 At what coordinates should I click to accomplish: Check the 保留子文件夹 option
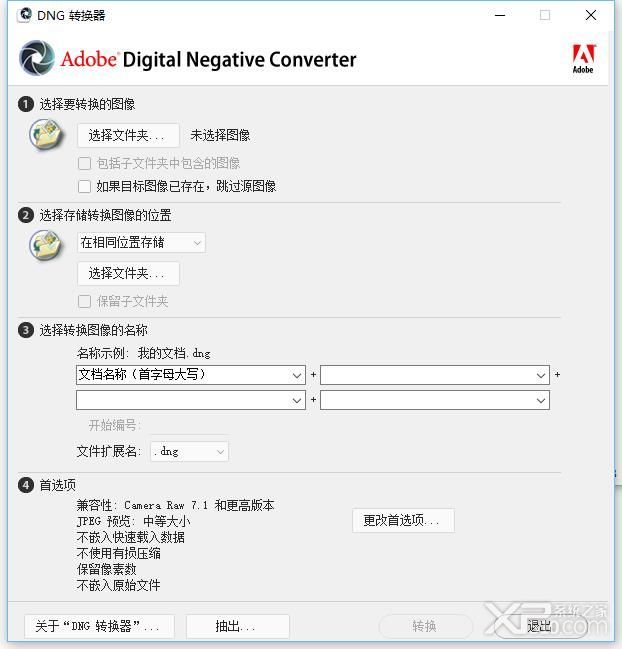coord(84,301)
